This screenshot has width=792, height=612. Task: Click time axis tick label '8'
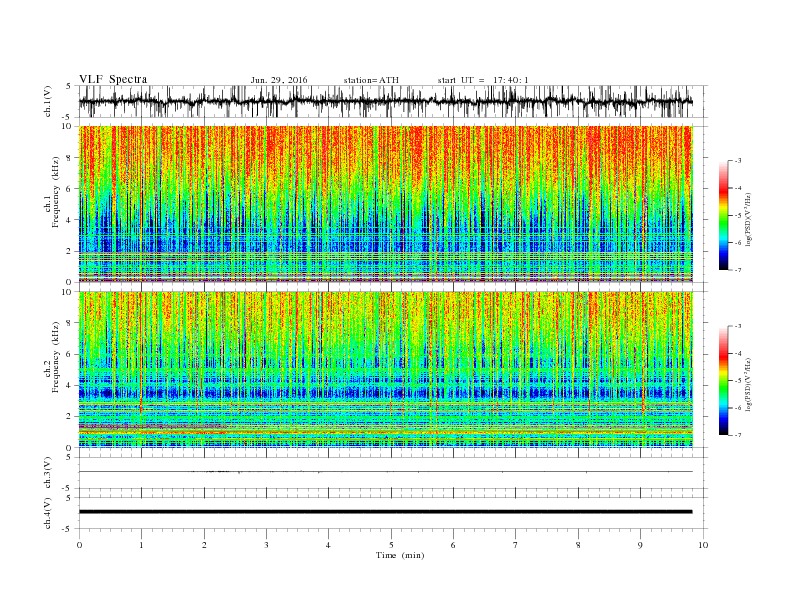click(x=578, y=545)
